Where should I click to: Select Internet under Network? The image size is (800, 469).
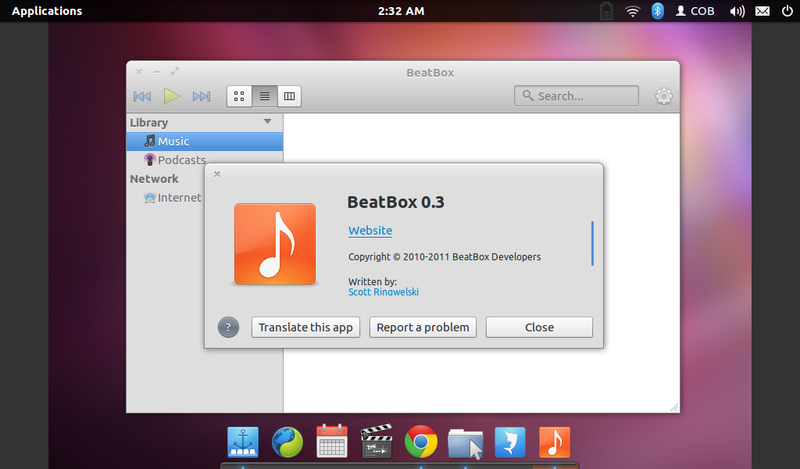tap(172, 198)
